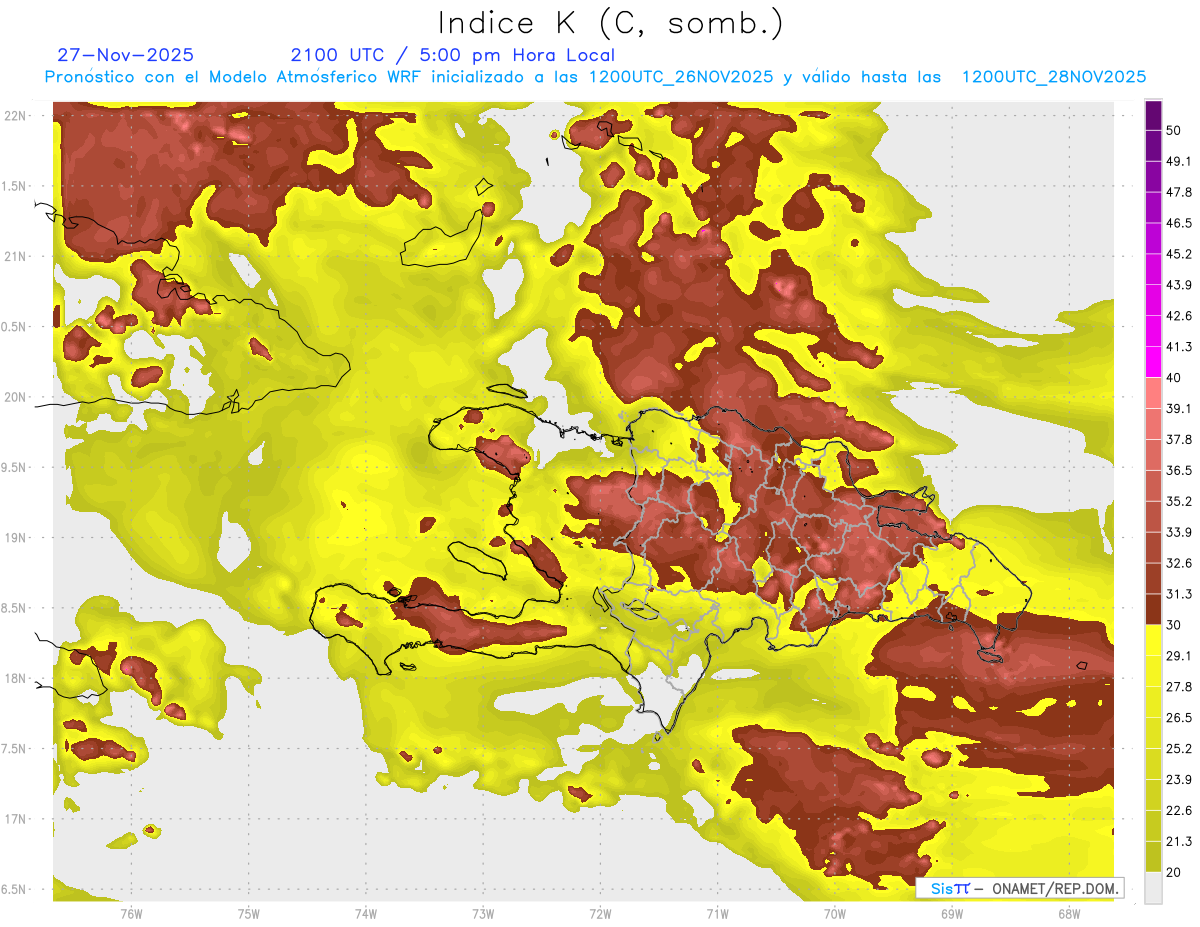Click the legend value '20'
Screen dimensions: 1200x927
tap(1175, 872)
